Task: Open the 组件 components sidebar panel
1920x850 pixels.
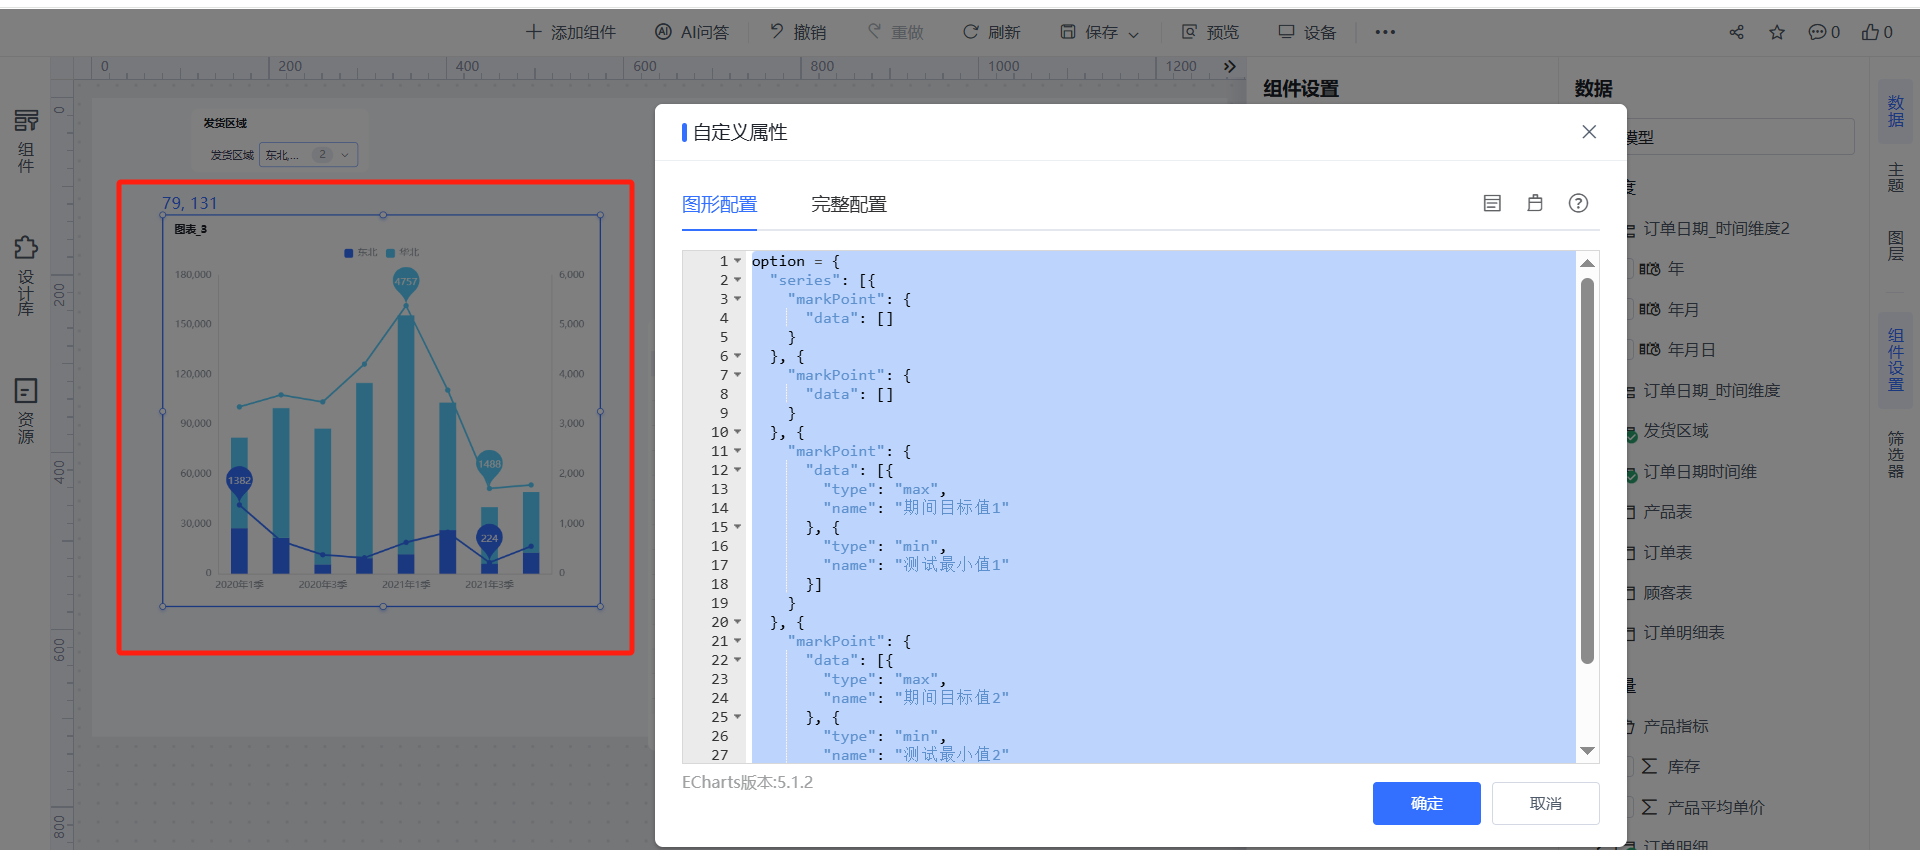Action: pos(26,140)
